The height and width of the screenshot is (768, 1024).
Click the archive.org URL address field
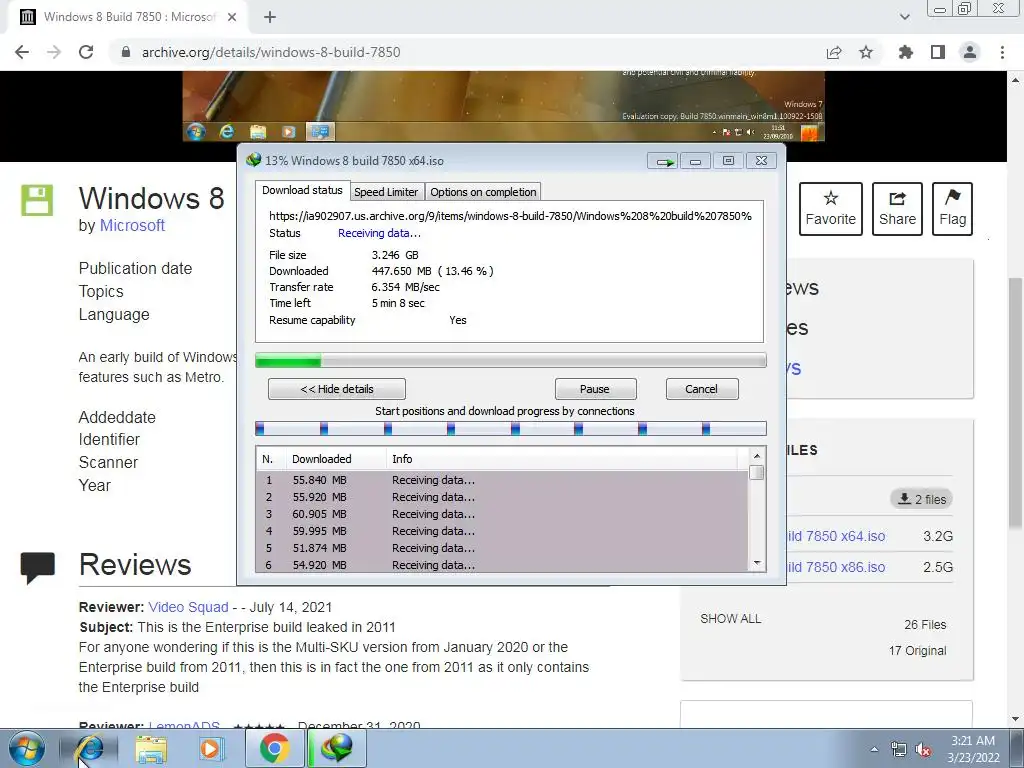pos(271,52)
